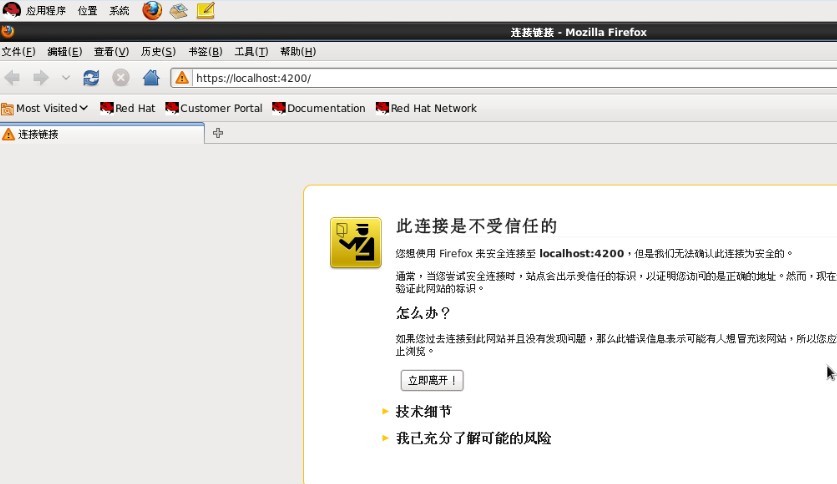837x484 pixels.
Task: Open the Documentation bookmark
Action: tap(319, 108)
